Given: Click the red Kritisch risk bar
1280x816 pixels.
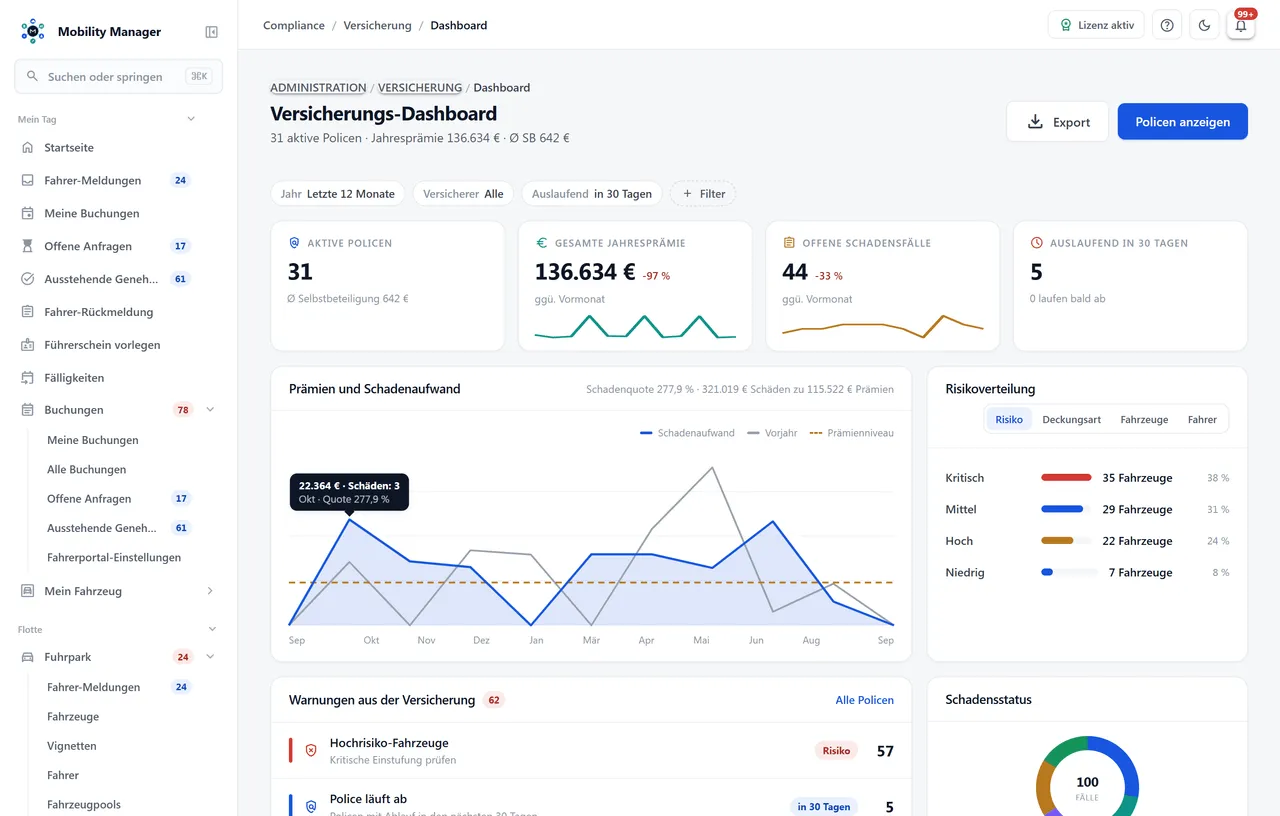Looking at the screenshot, I should (1066, 478).
